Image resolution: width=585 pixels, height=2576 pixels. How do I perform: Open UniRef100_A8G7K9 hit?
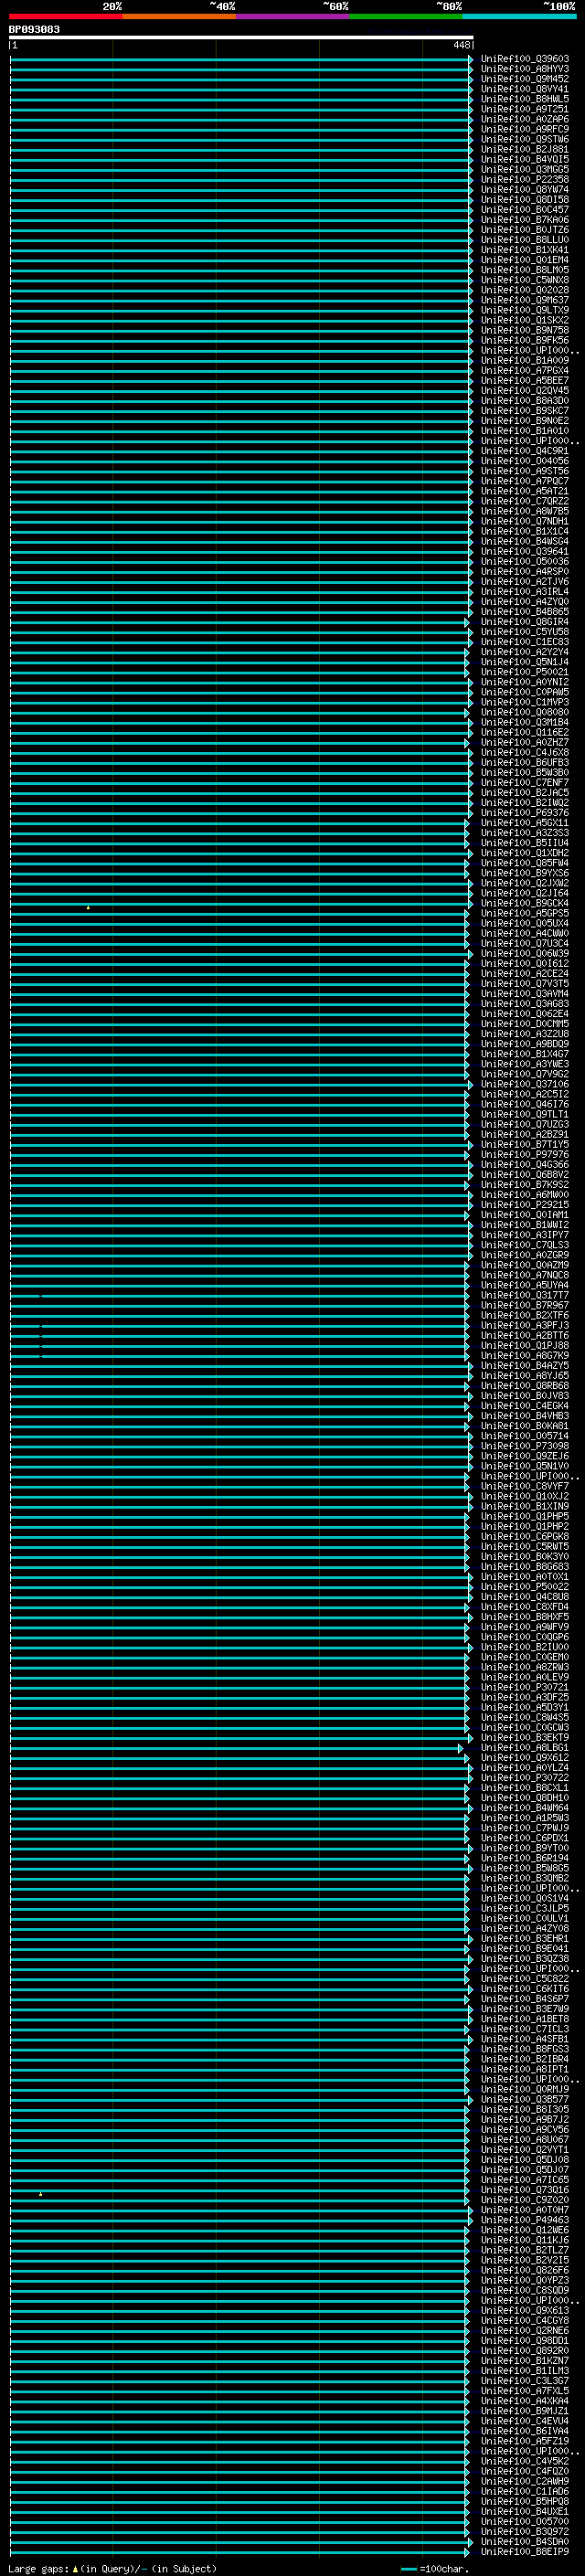point(525,1356)
